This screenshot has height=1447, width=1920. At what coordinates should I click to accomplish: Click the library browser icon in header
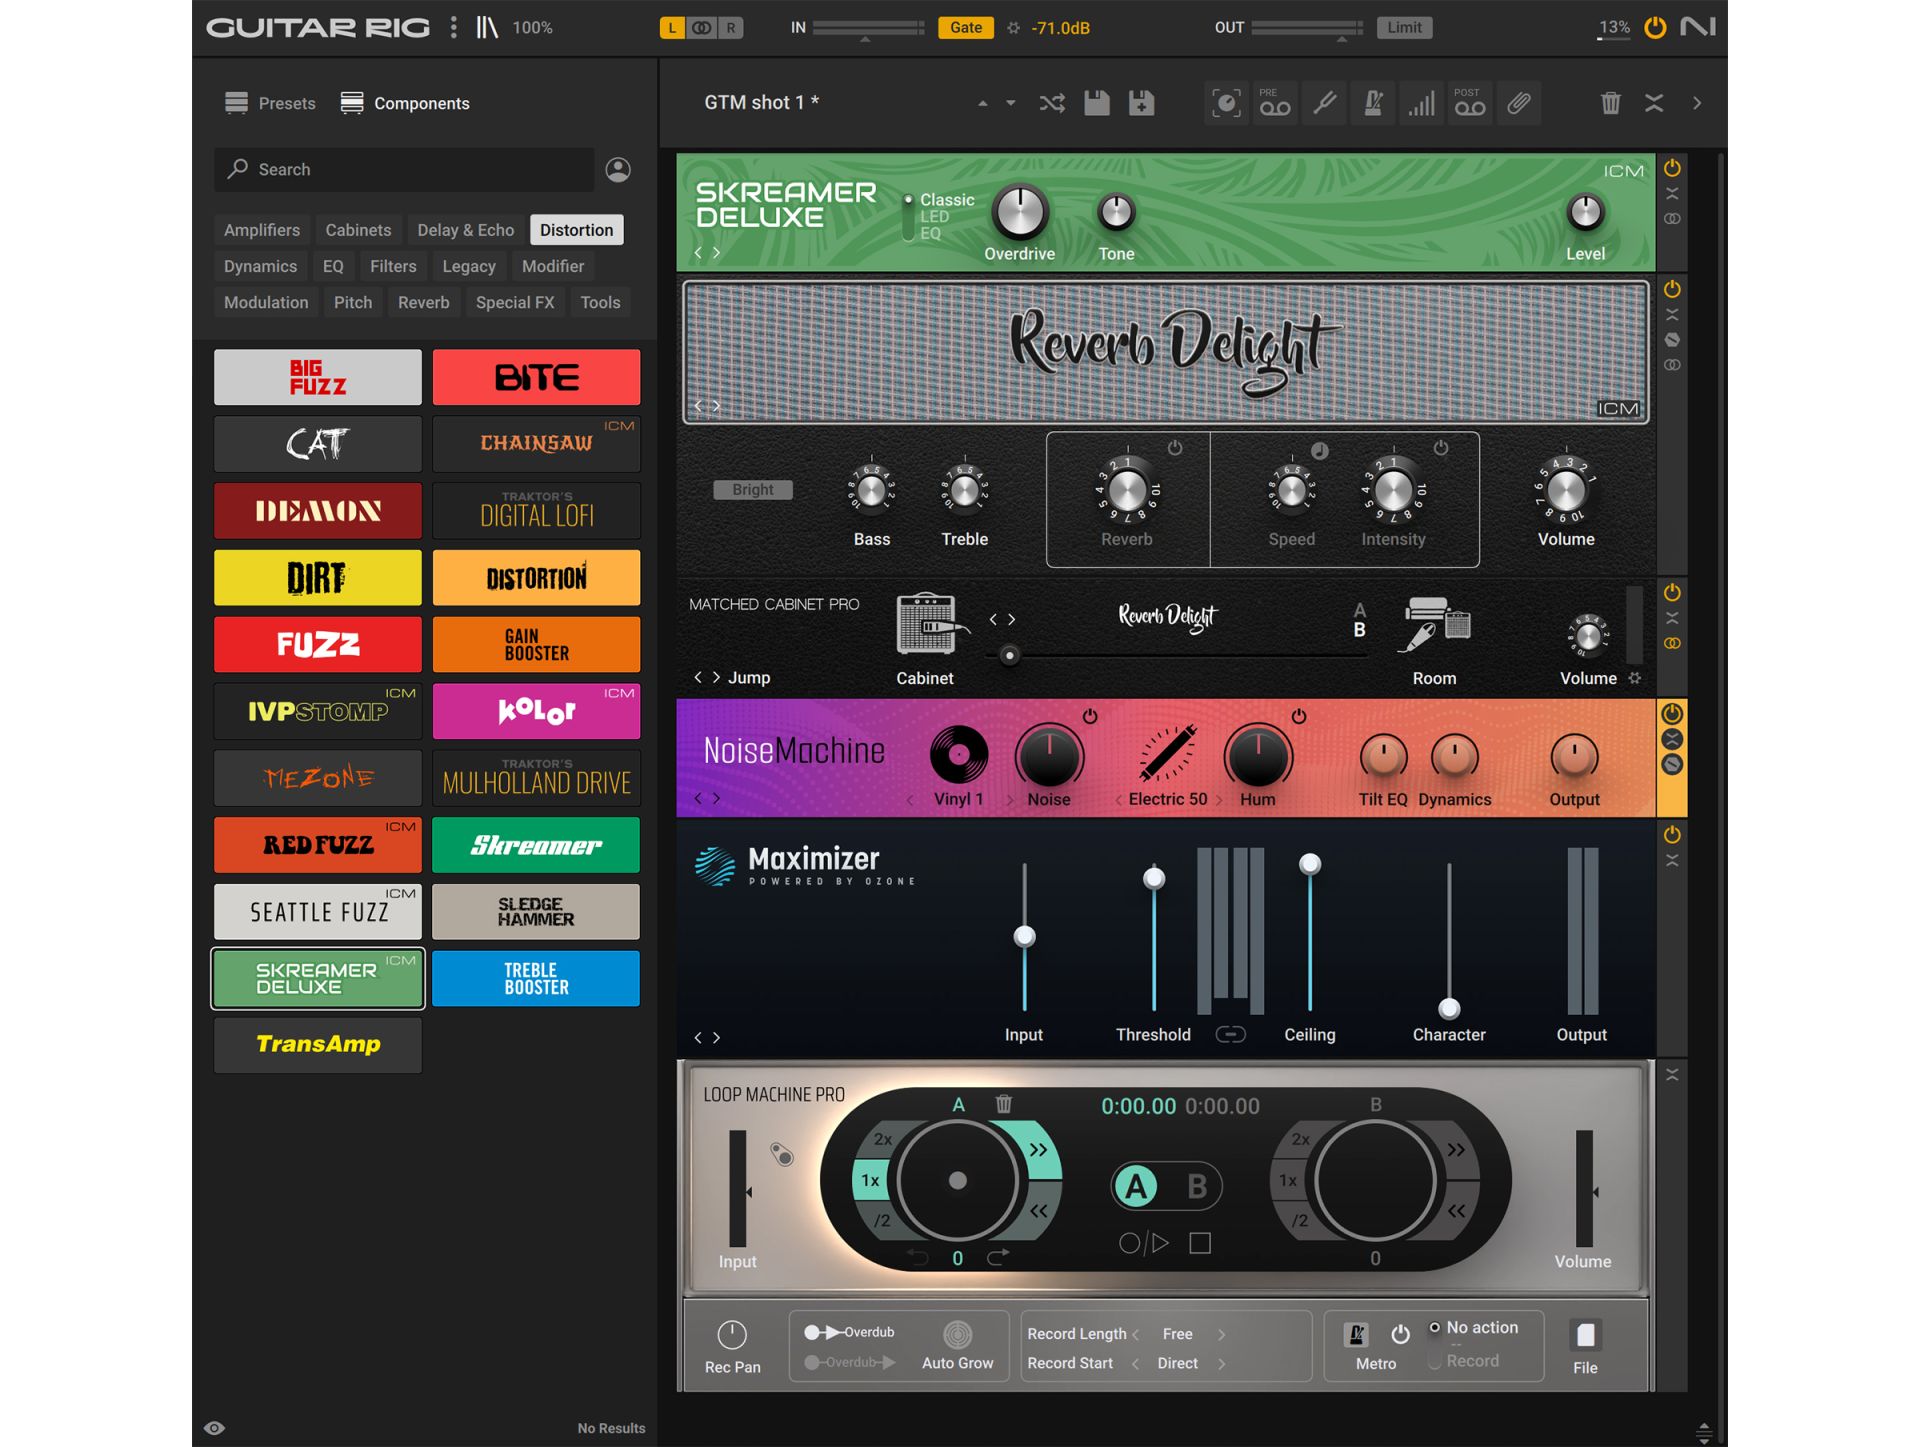pos(487,28)
